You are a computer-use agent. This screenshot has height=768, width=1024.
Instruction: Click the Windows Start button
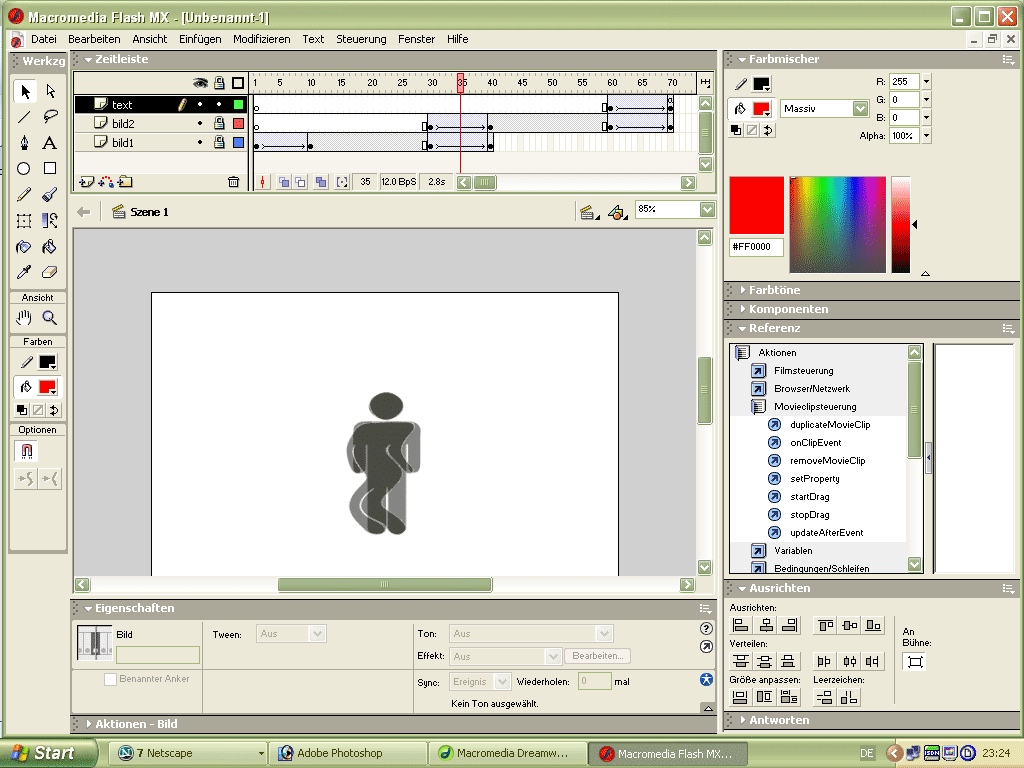(x=50, y=753)
